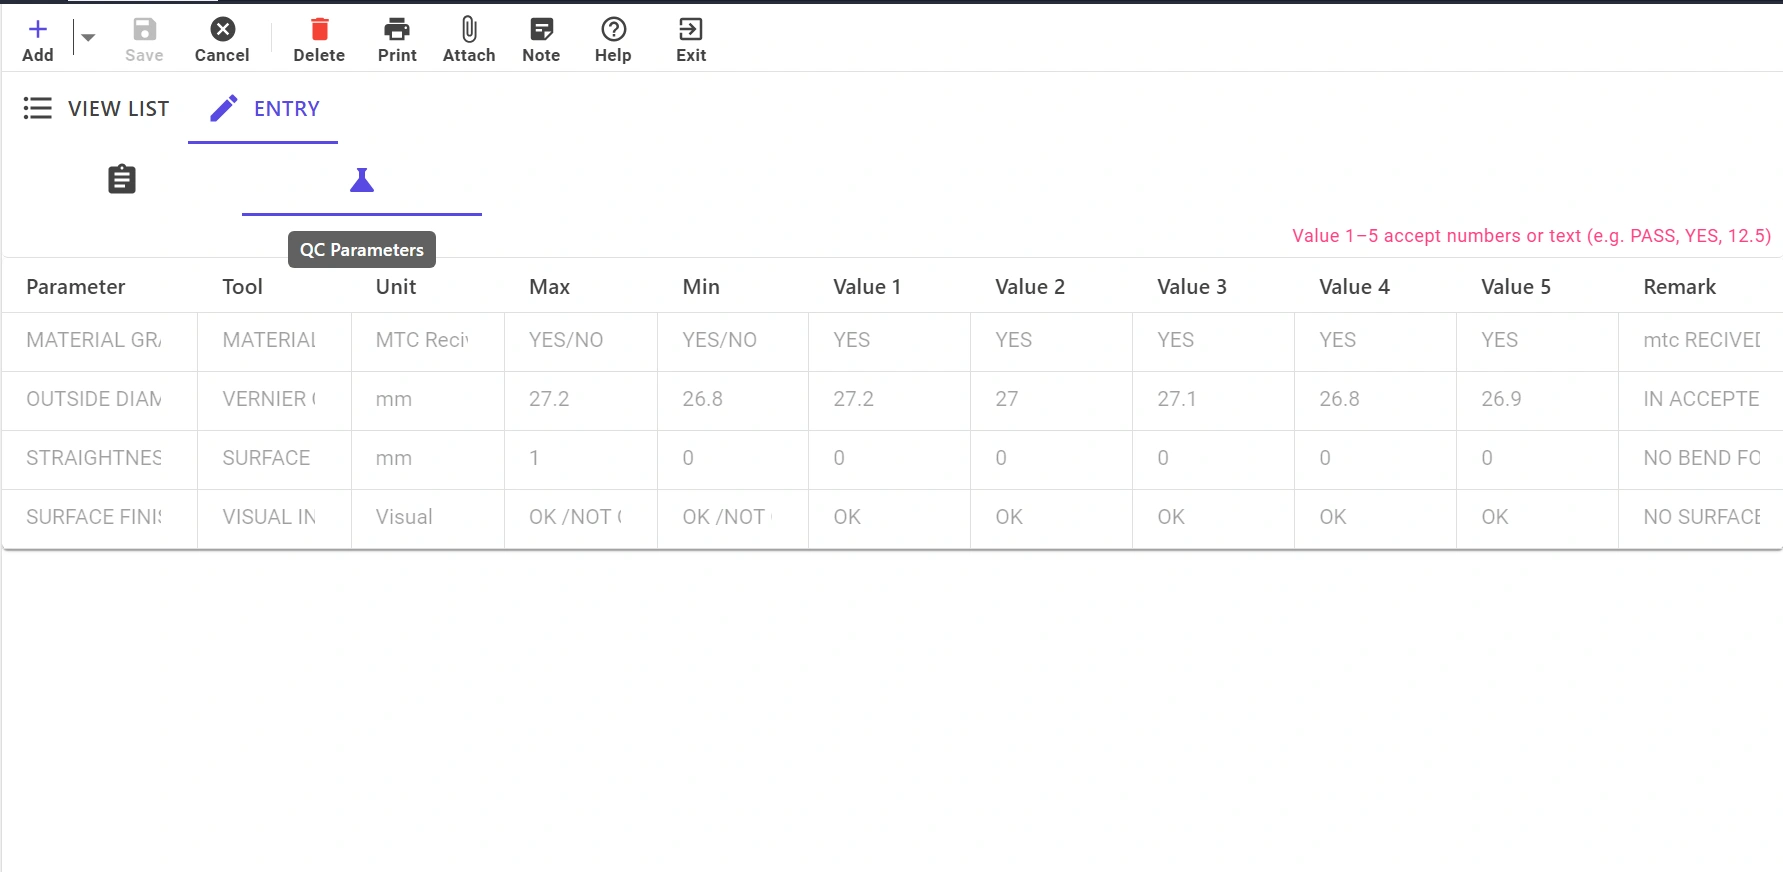Screen dimensions: 1783x872
Task: Click the Max field of MATERIAL GRADE row
Action: click(x=580, y=341)
